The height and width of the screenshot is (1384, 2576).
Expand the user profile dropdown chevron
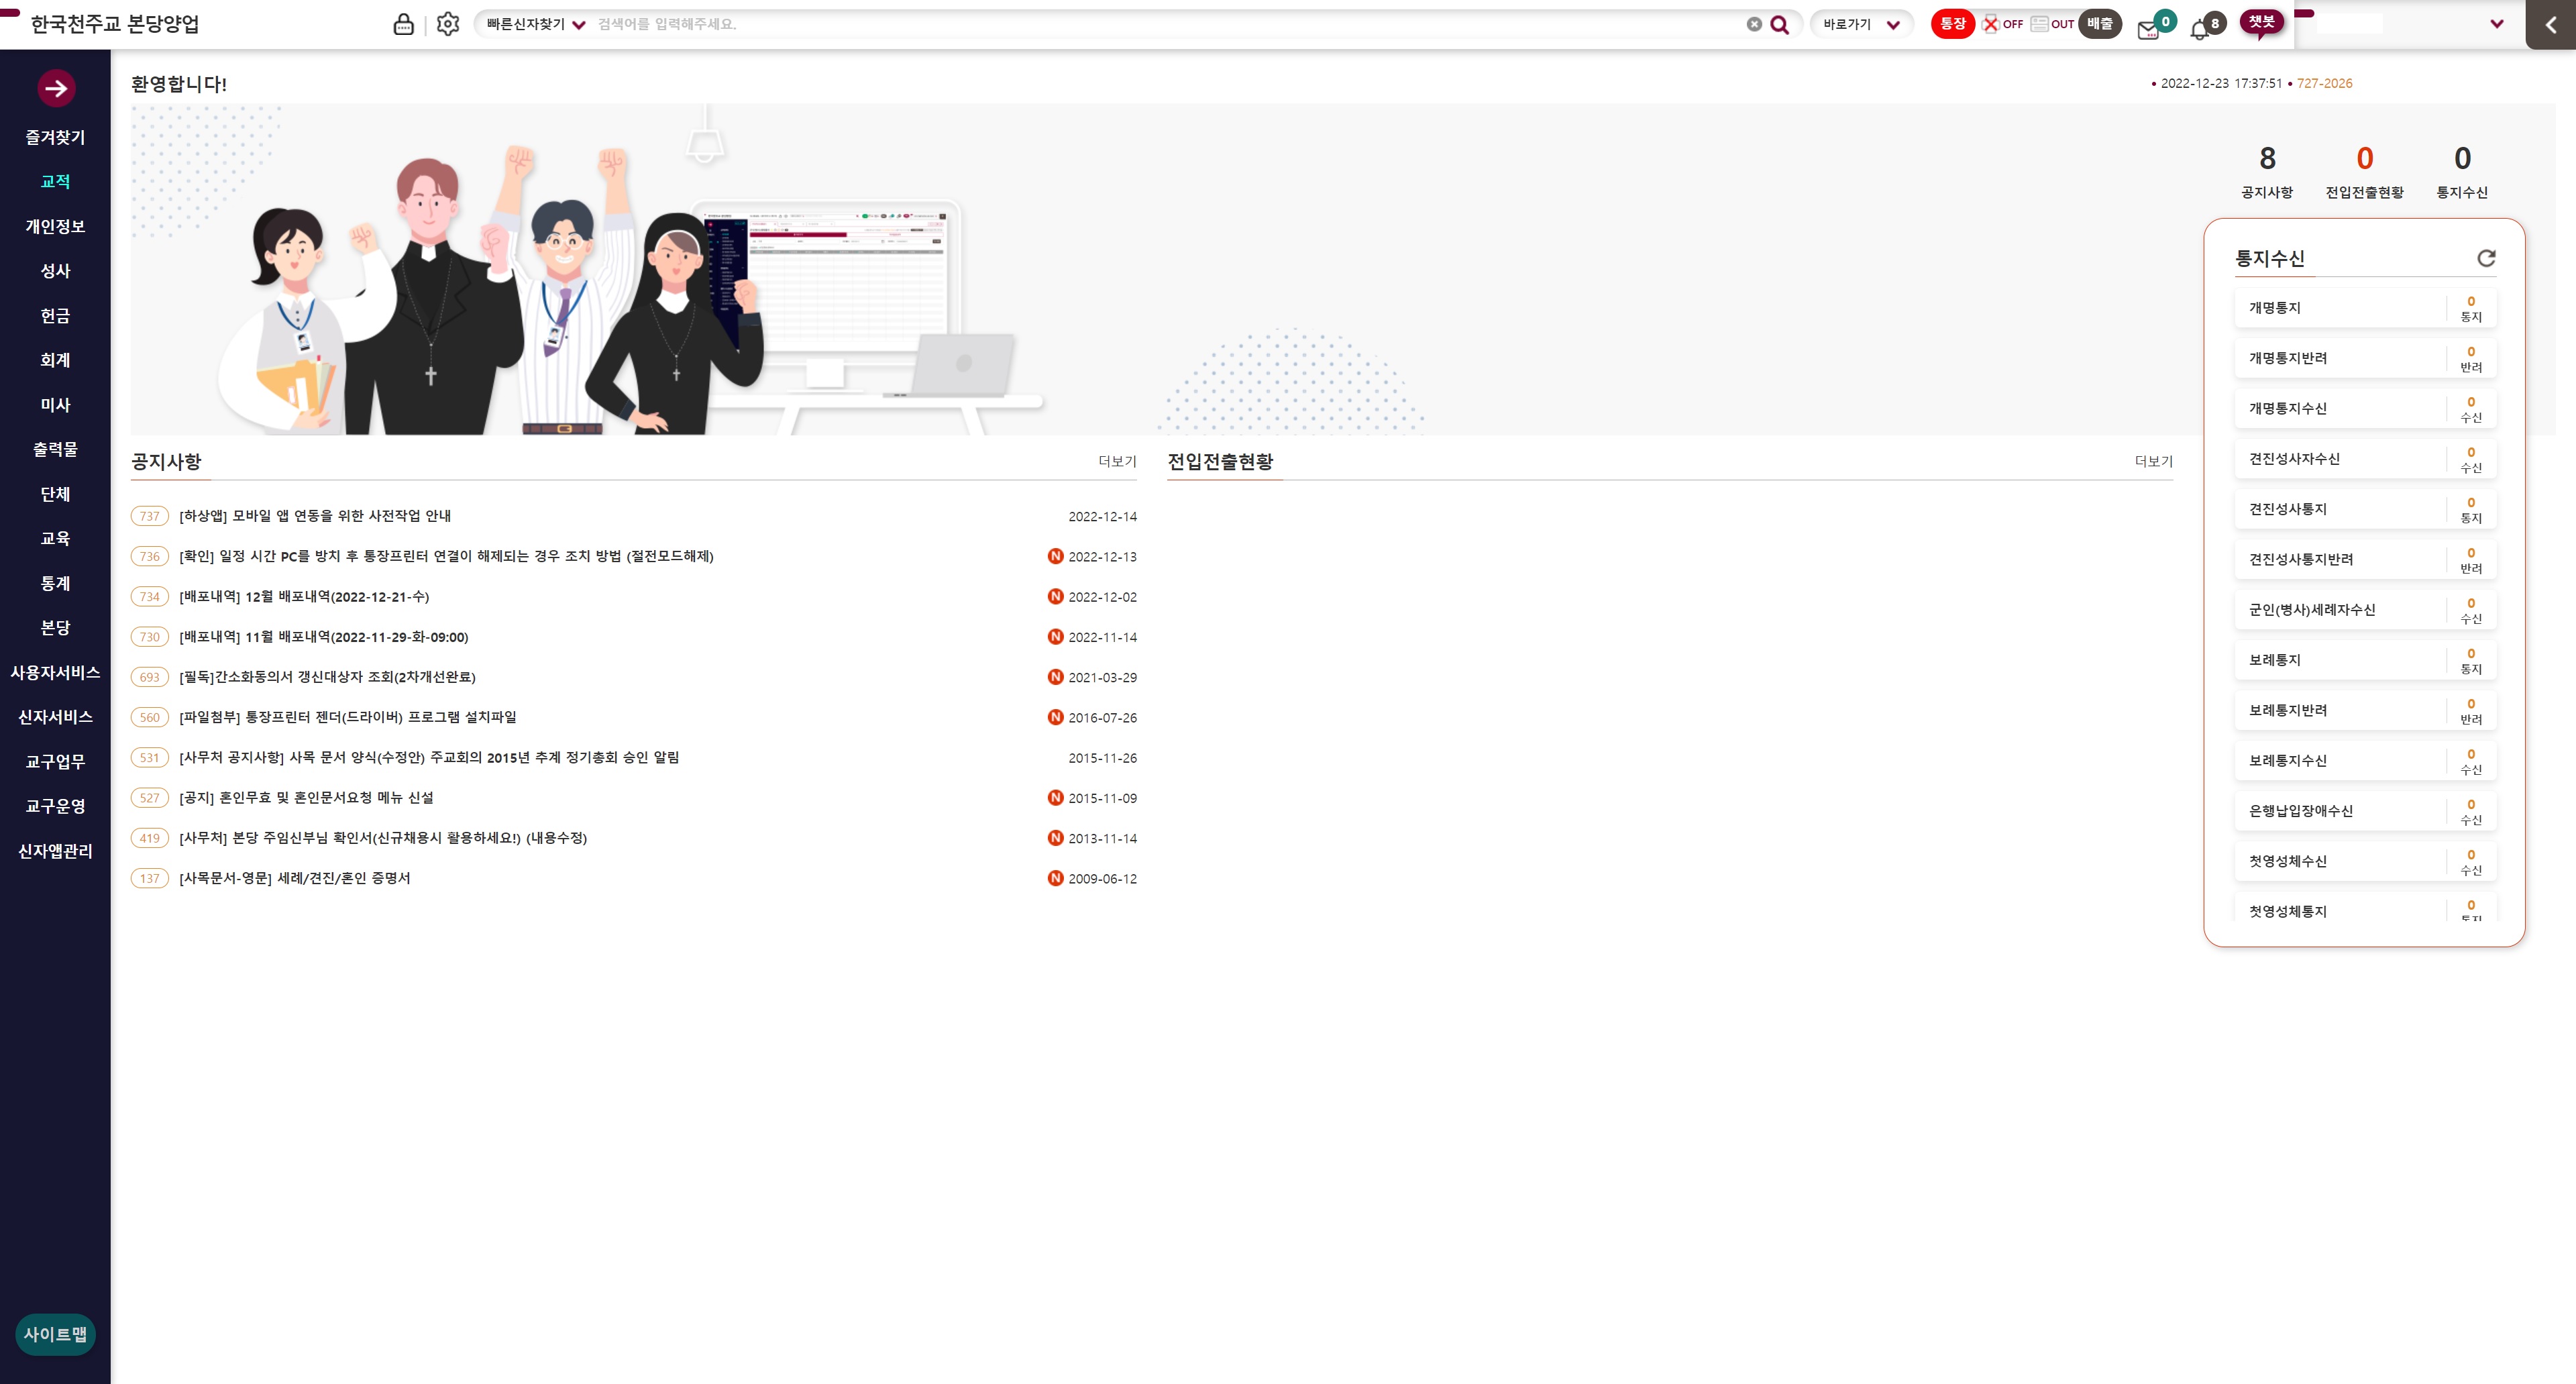[2496, 24]
